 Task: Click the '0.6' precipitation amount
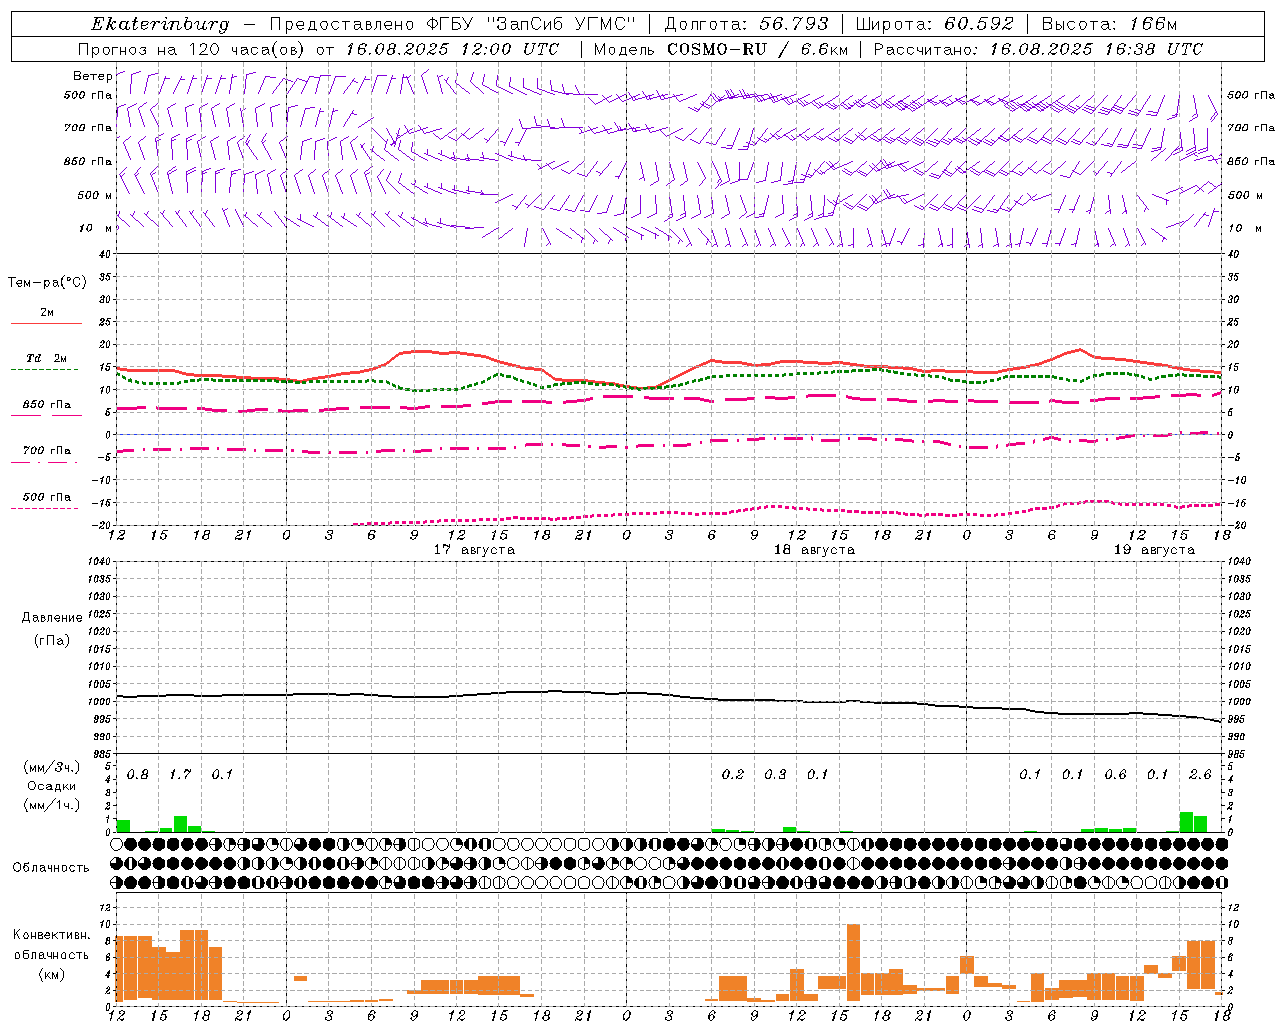[x=1115, y=775]
